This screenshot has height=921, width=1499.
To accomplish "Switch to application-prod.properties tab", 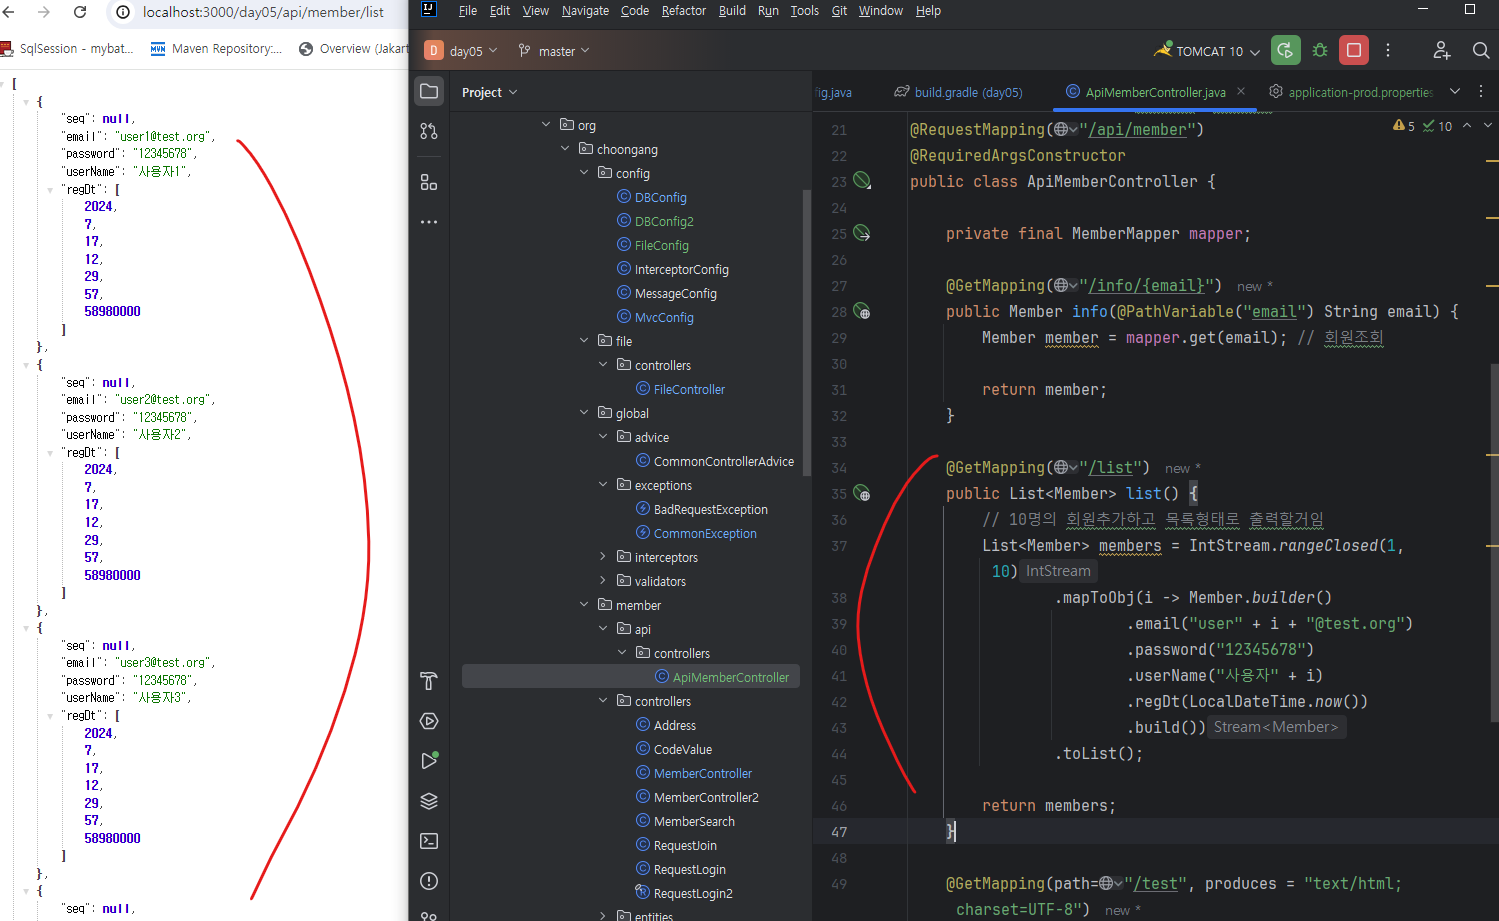I will [x=1350, y=92].
